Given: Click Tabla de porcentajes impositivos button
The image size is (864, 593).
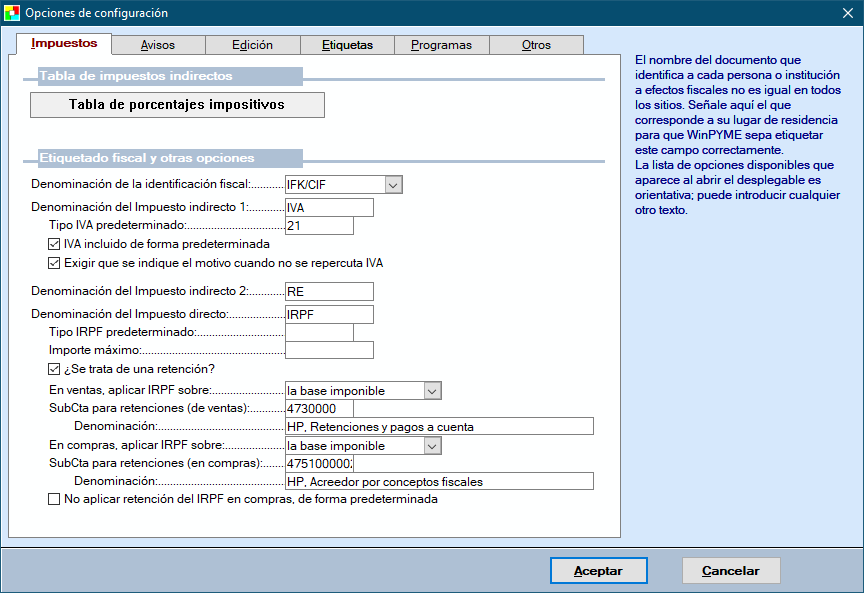Looking at the screenshot, I should [x=177, y=105].
